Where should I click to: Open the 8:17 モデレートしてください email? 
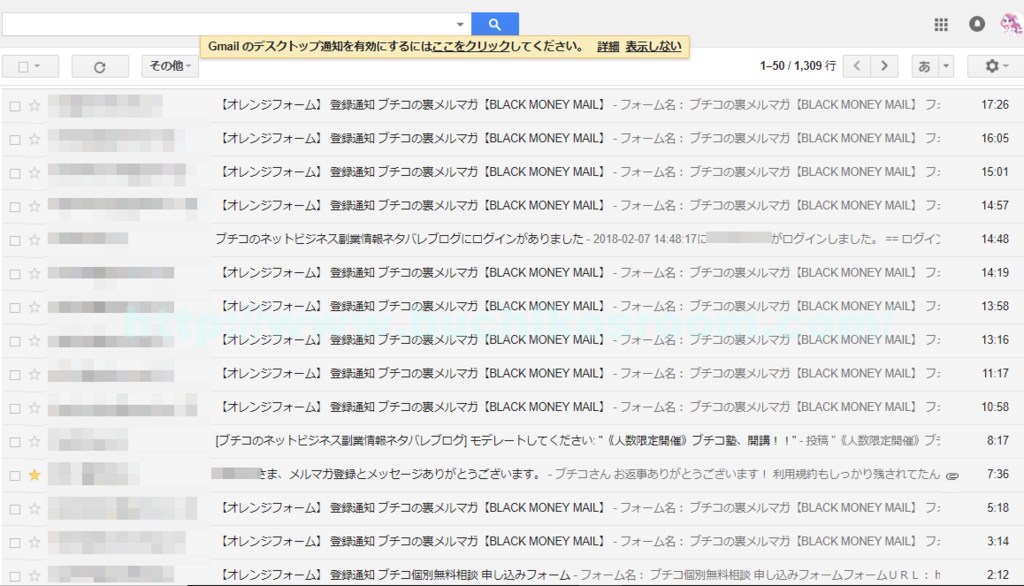(512, 441)
